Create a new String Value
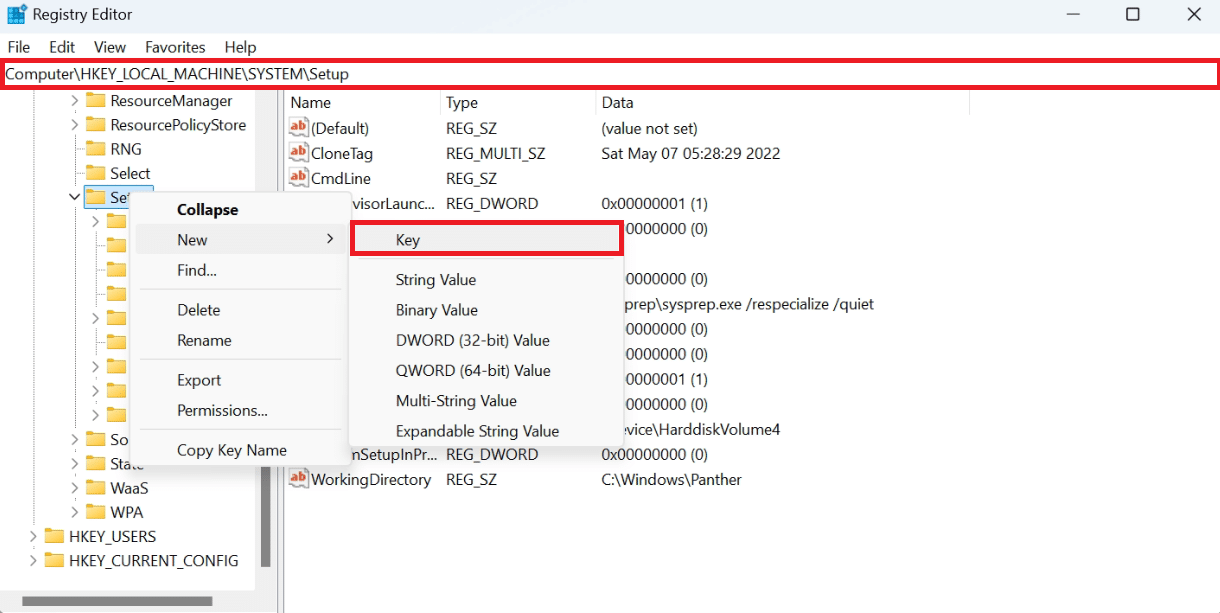The width and height of the screenshot is (1220, 613). click(486, 280)
